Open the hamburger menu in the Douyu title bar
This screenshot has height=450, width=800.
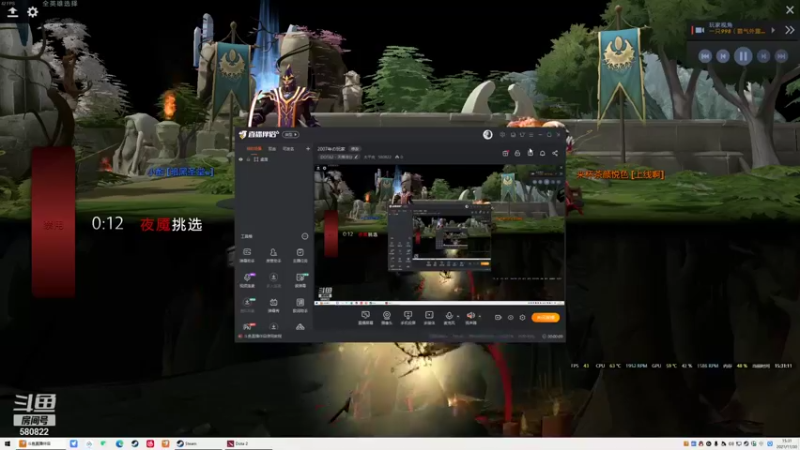coord(531,135)
